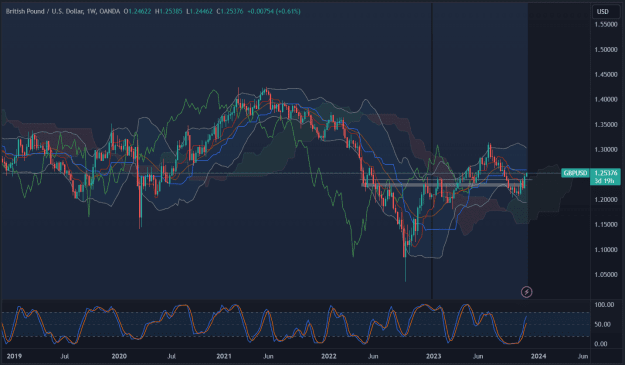Click the 1.15000 price axis label
This screenshot has height=365, width=625.
(x=606, y=225)
